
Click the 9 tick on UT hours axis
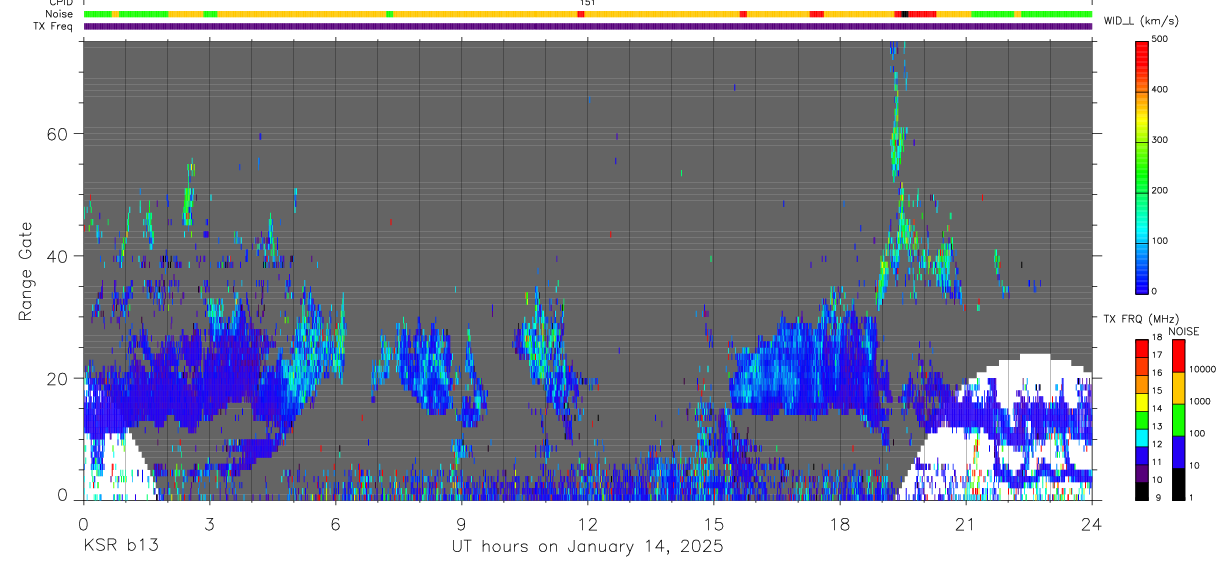[461, 524]
